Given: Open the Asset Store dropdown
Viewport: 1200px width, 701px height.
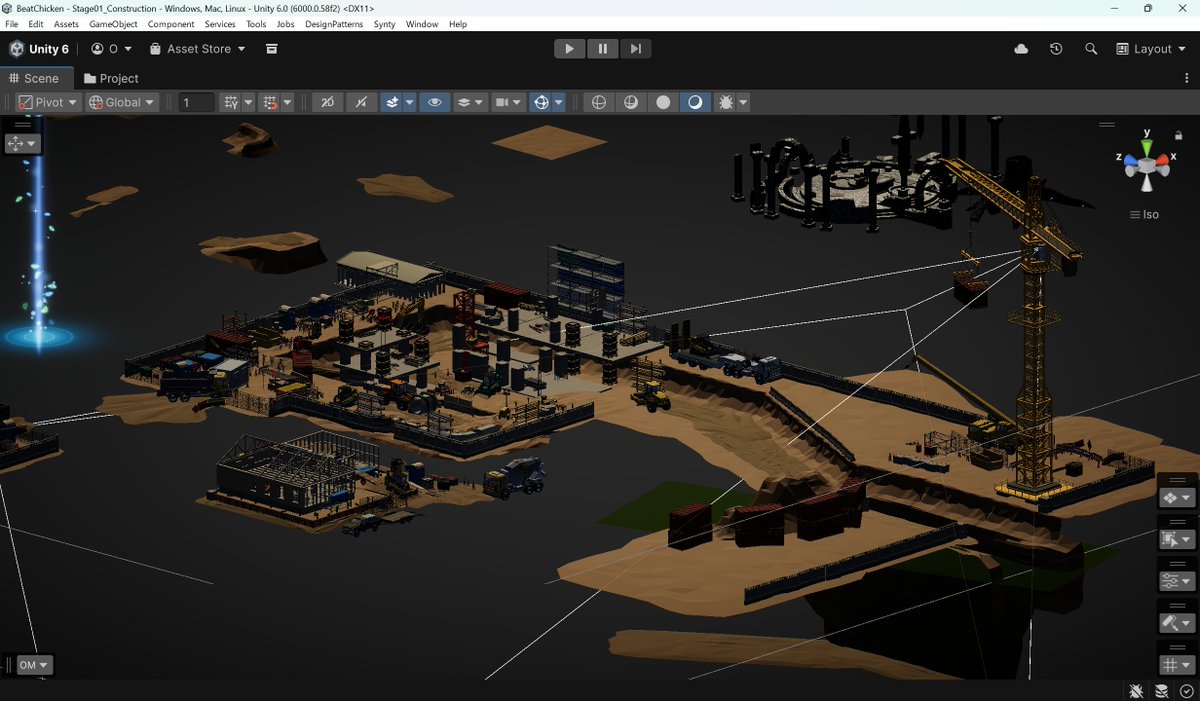Looking at the screenshot, I should pos(197,49).
